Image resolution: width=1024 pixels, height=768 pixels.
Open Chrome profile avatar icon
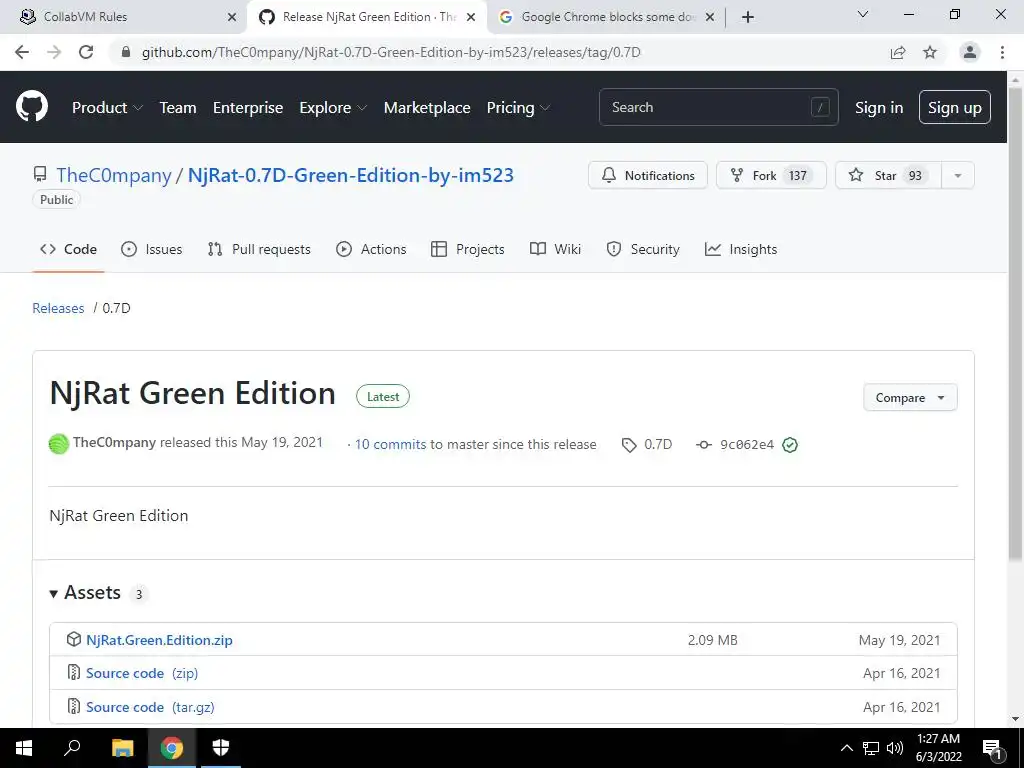[970, 52]
